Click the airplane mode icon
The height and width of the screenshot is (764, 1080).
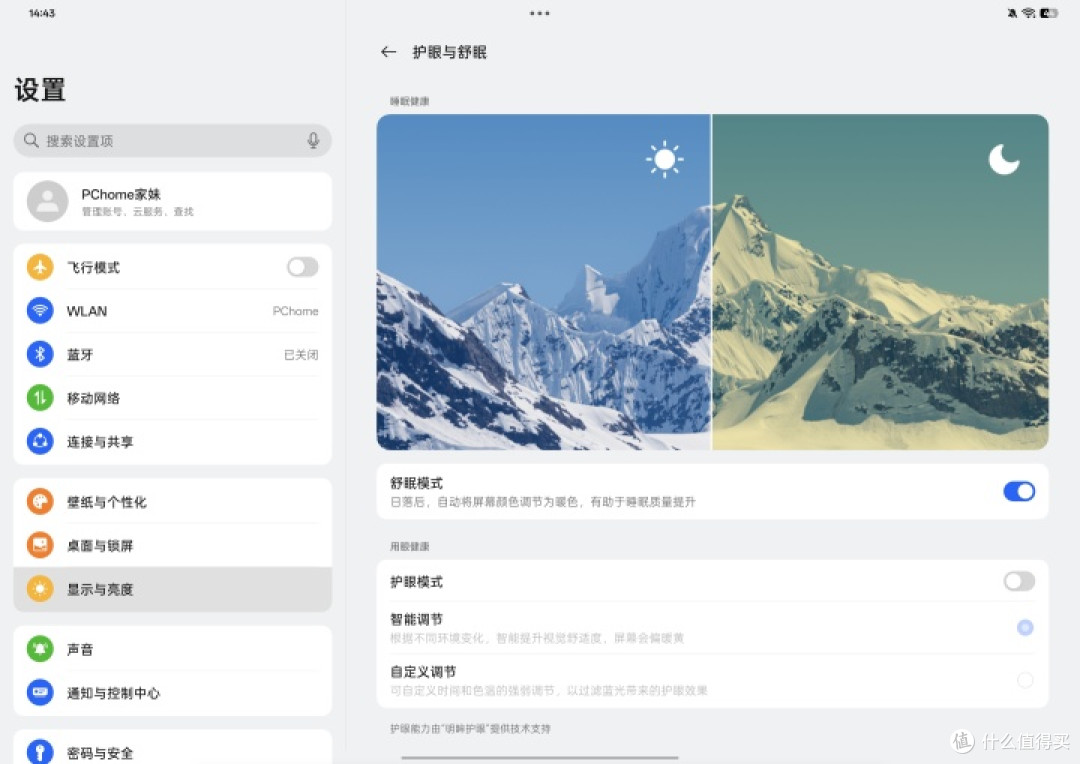click(x=40, y=267)
